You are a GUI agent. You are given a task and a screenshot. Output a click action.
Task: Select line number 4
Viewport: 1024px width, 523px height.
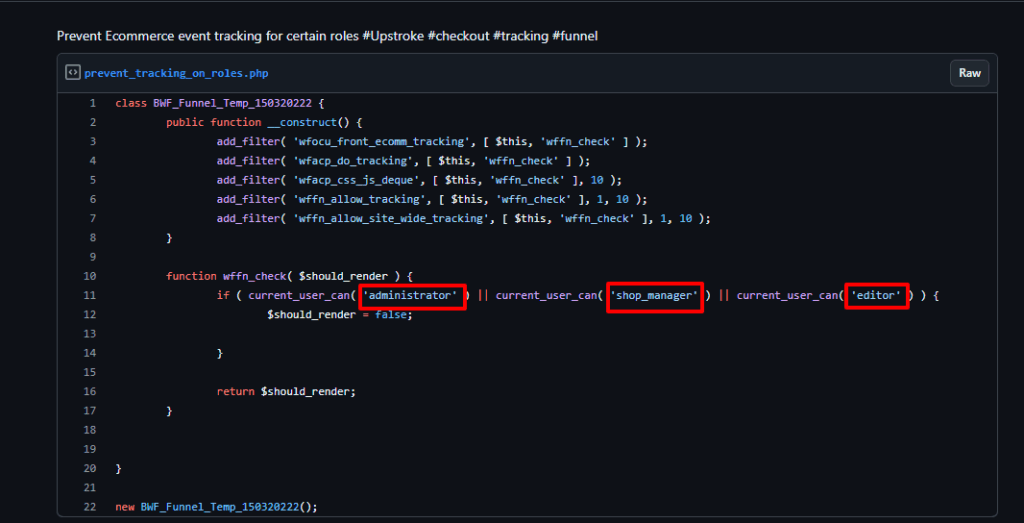pyautogui.click(x=93, y=161)
